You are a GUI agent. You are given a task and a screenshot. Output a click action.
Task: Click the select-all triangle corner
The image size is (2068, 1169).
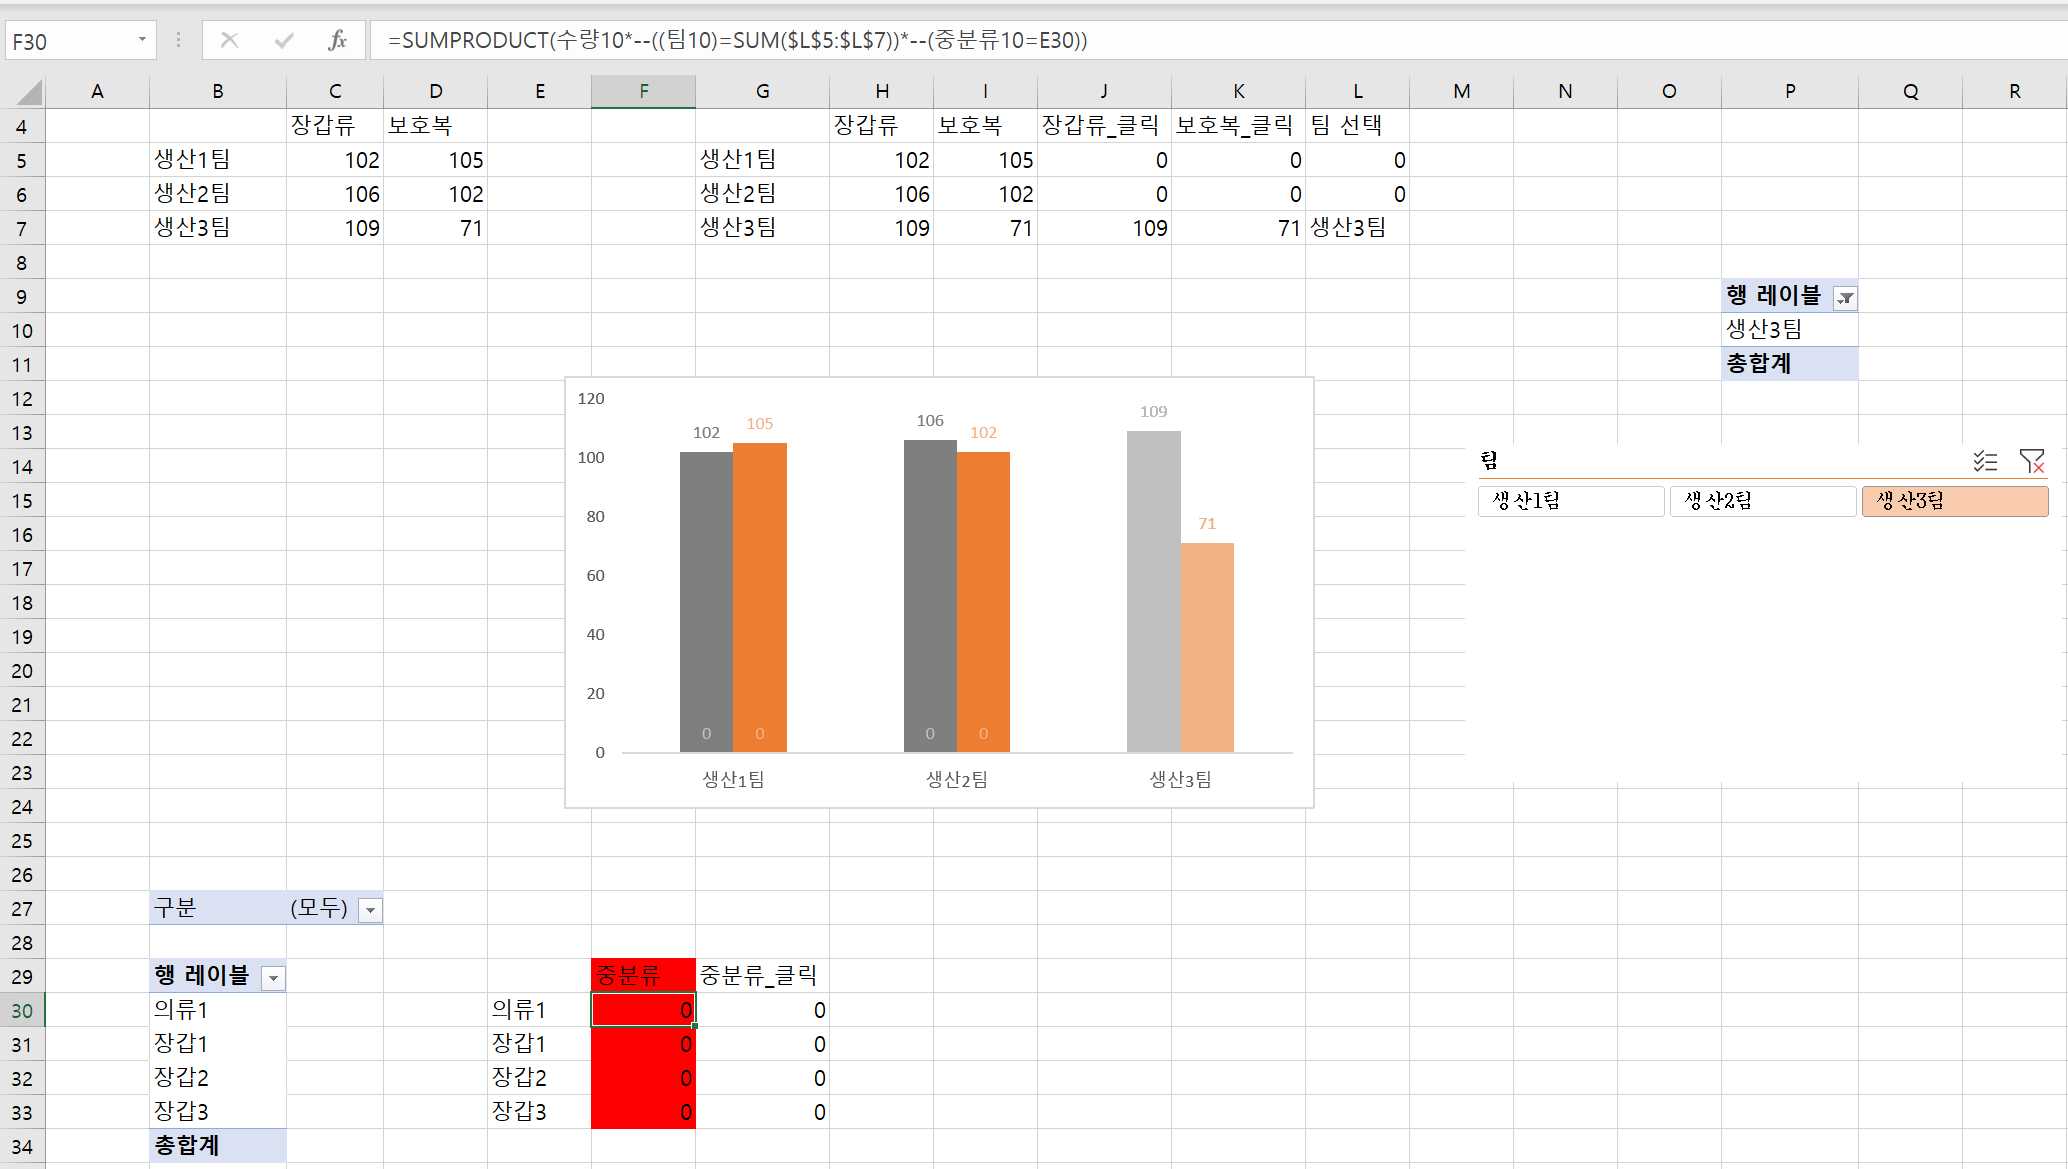[x=29, y=92]
